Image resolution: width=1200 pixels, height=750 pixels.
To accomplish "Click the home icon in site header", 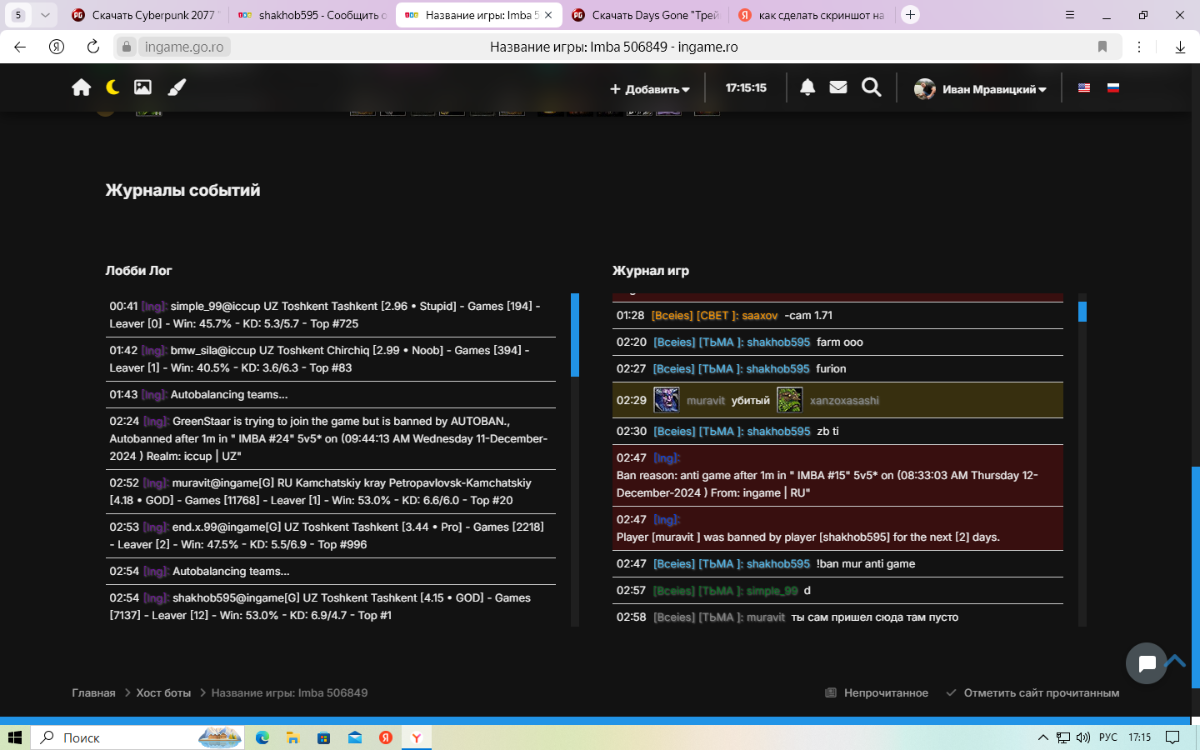I will coord(81,88).
